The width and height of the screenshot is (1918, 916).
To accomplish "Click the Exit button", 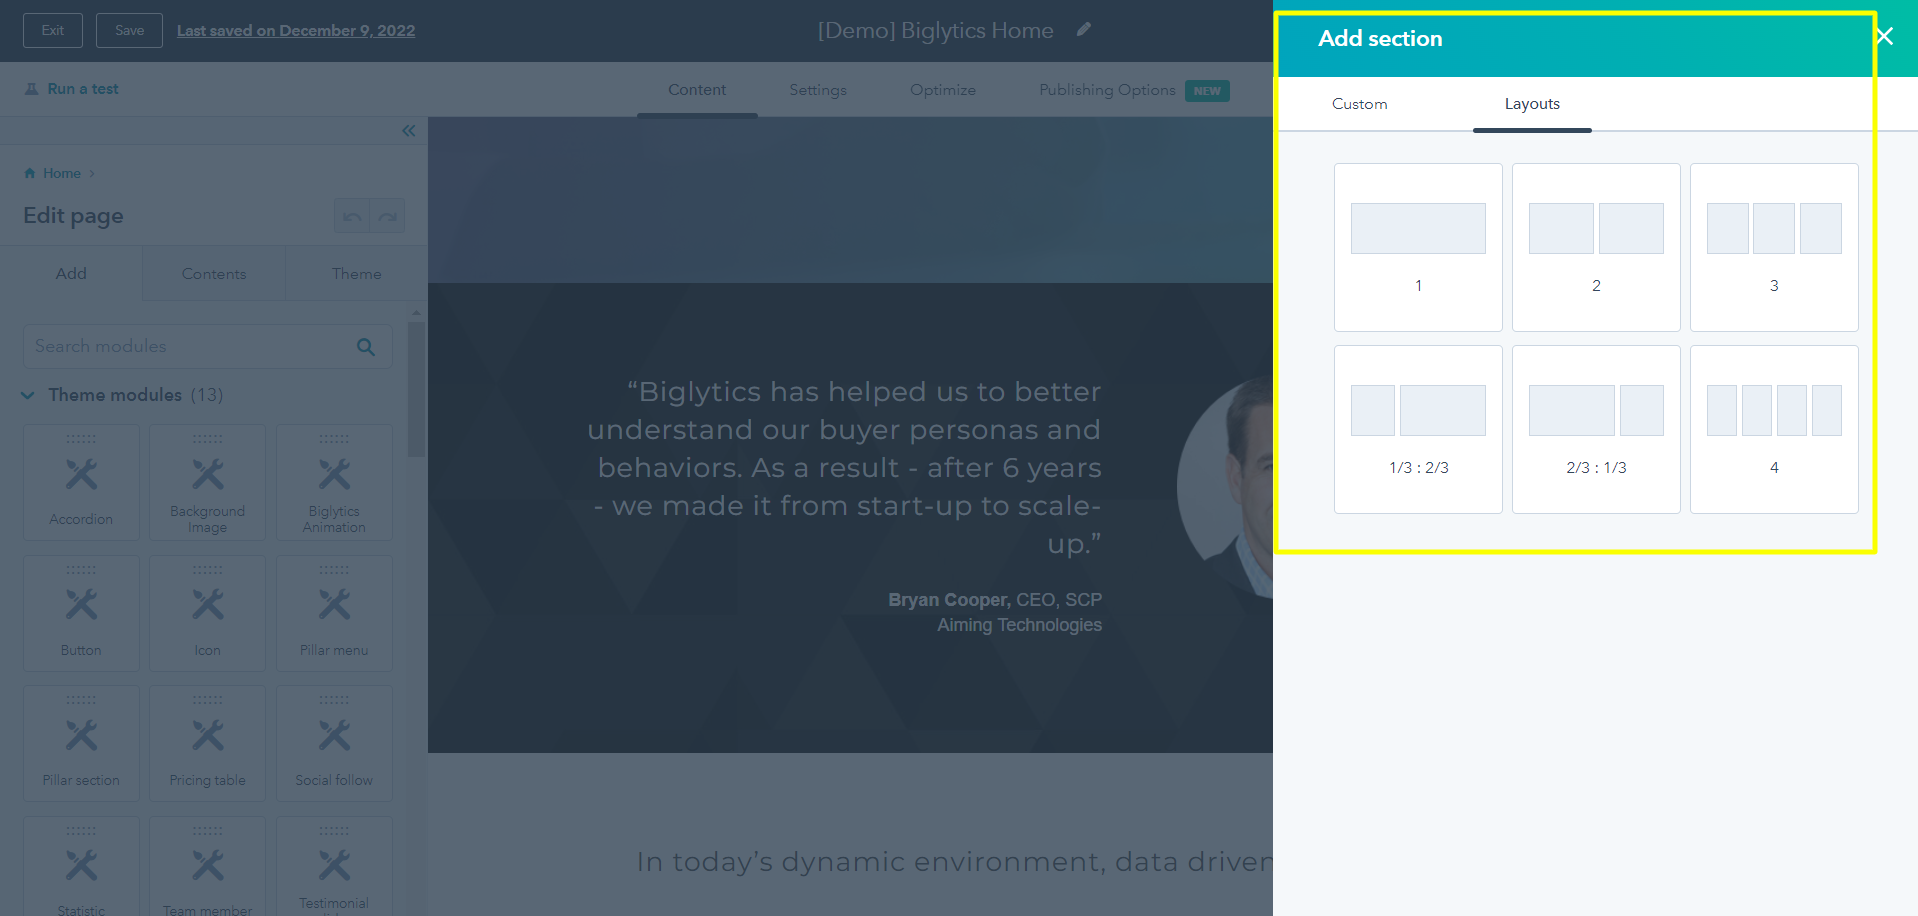I will pyautogui.click(x=53, y=30).
